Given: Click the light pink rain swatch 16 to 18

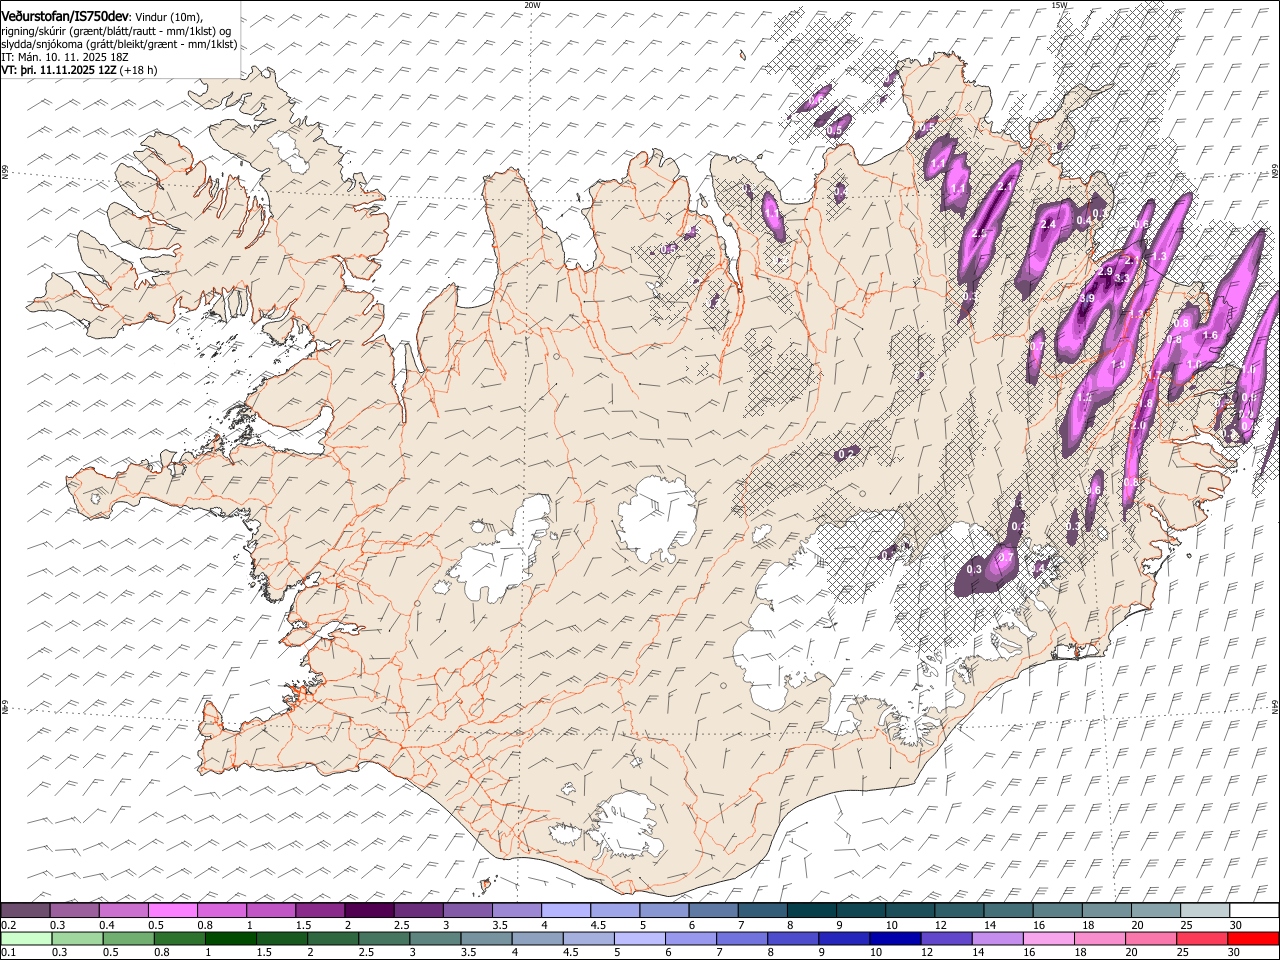Looking at the screenshot, I should tap(1049, 938).
